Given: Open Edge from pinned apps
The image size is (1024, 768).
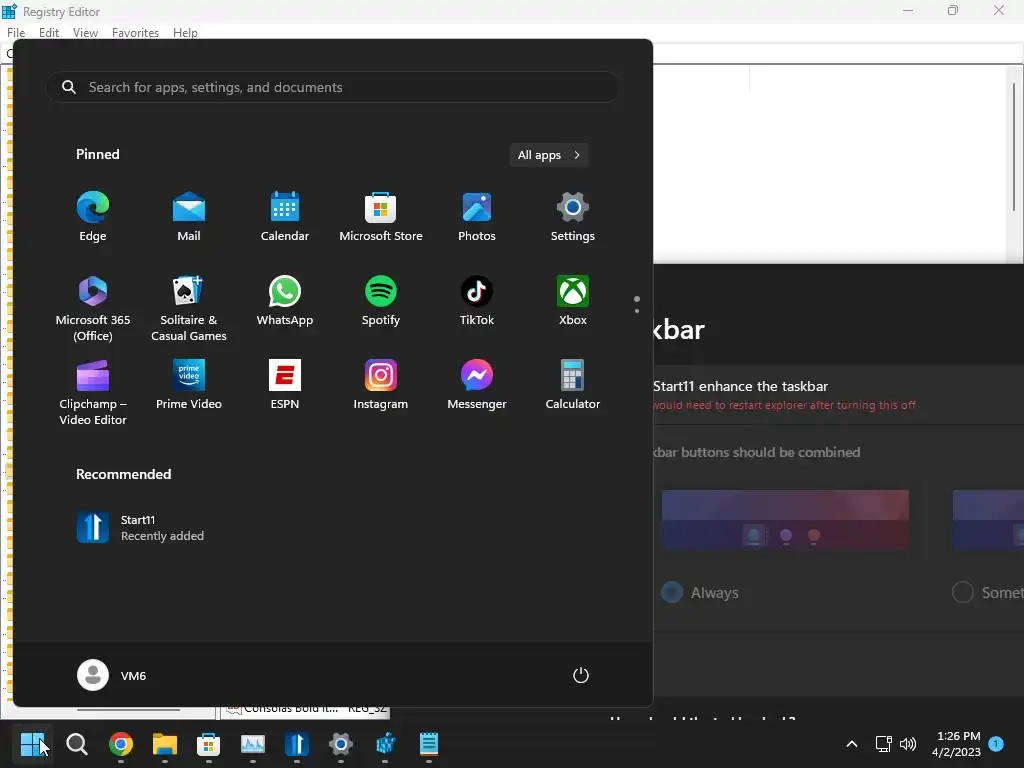Looking at the screenshot, I should [93, 217].
